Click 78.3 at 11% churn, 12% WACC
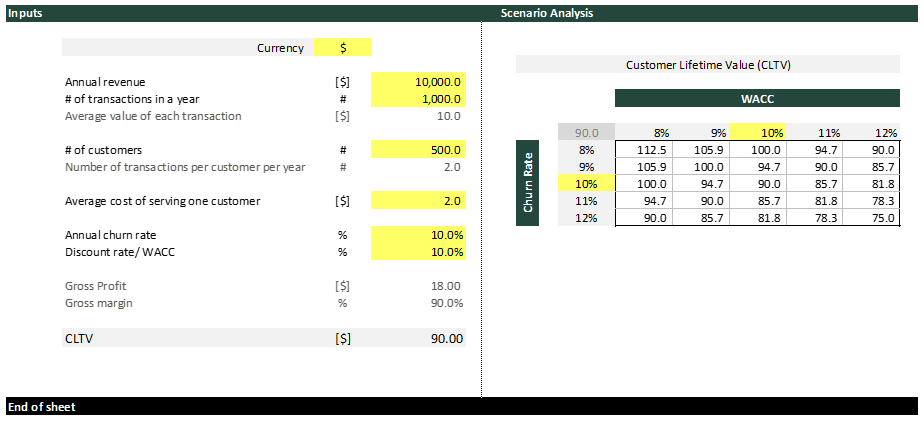The height and width of the screenshot is (424, 924). 871,201
